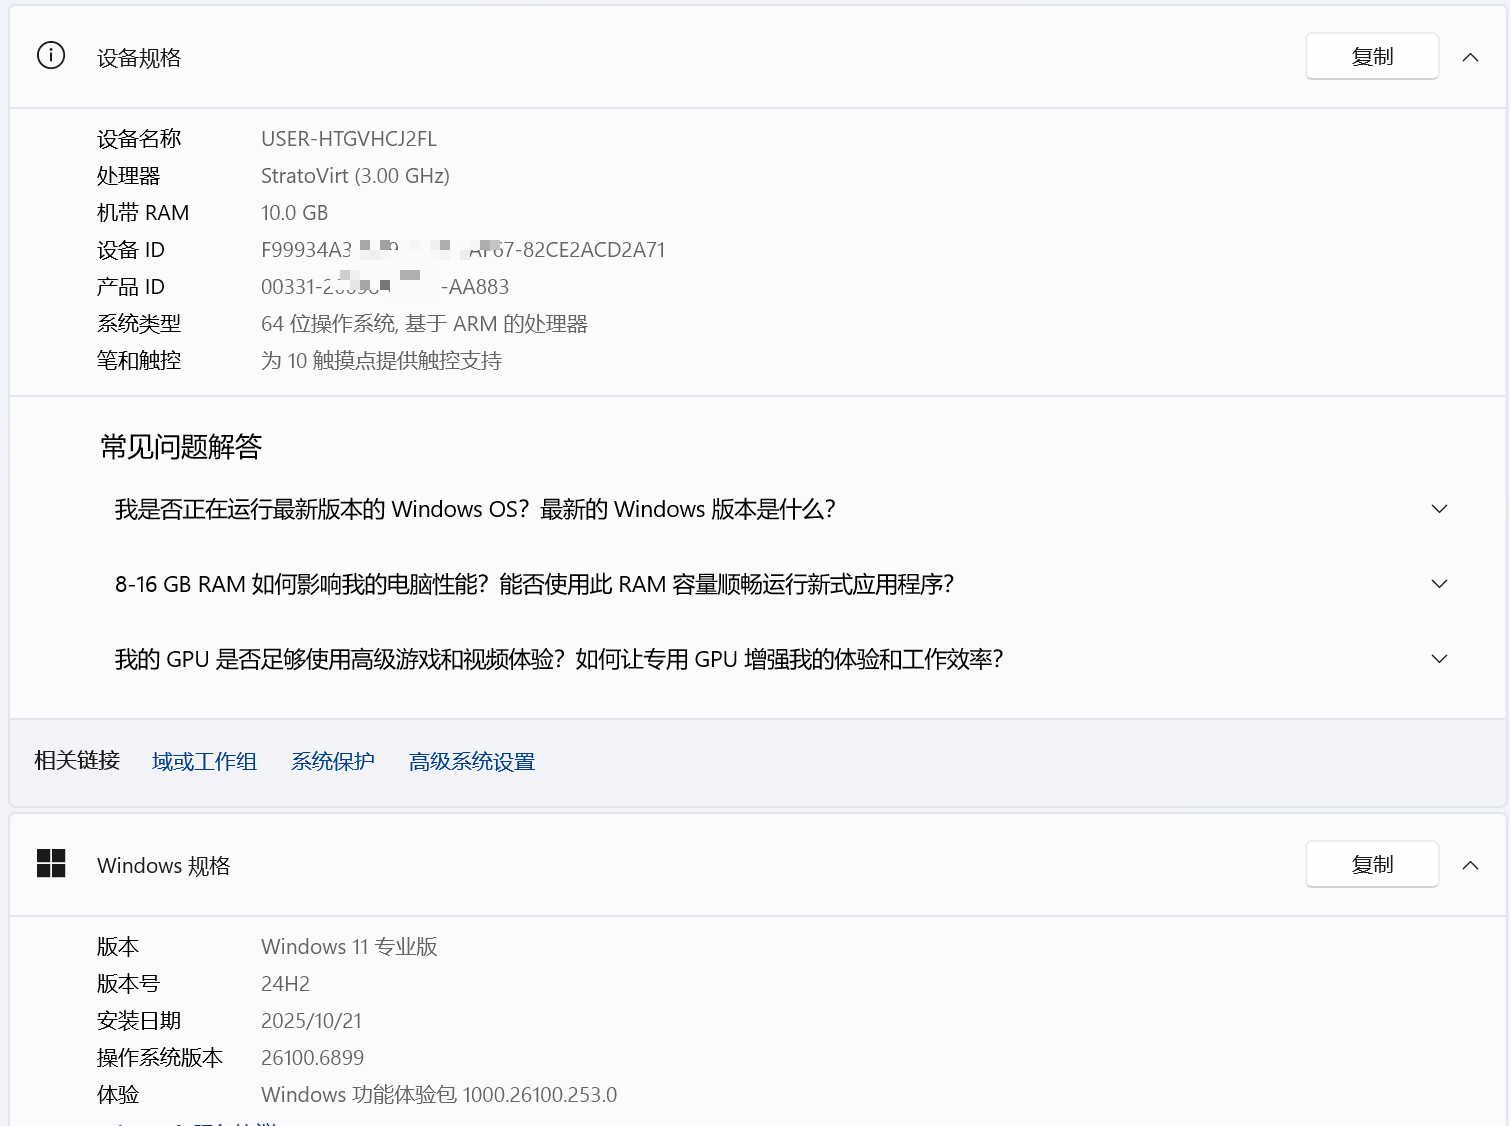The width and height of the screenshot is (1510, 1126).
Task: Select the touch support text 为 10 触摸点提供触控支持
Action: point(381,361)
